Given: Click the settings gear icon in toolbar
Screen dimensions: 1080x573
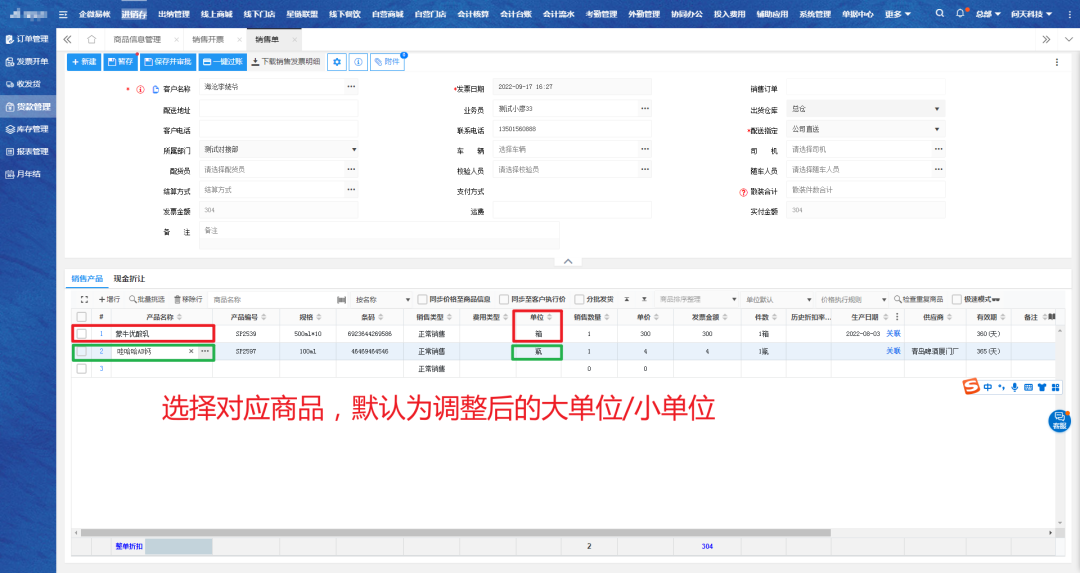Looking at the screenshot, I should click(x=338, y=62).
